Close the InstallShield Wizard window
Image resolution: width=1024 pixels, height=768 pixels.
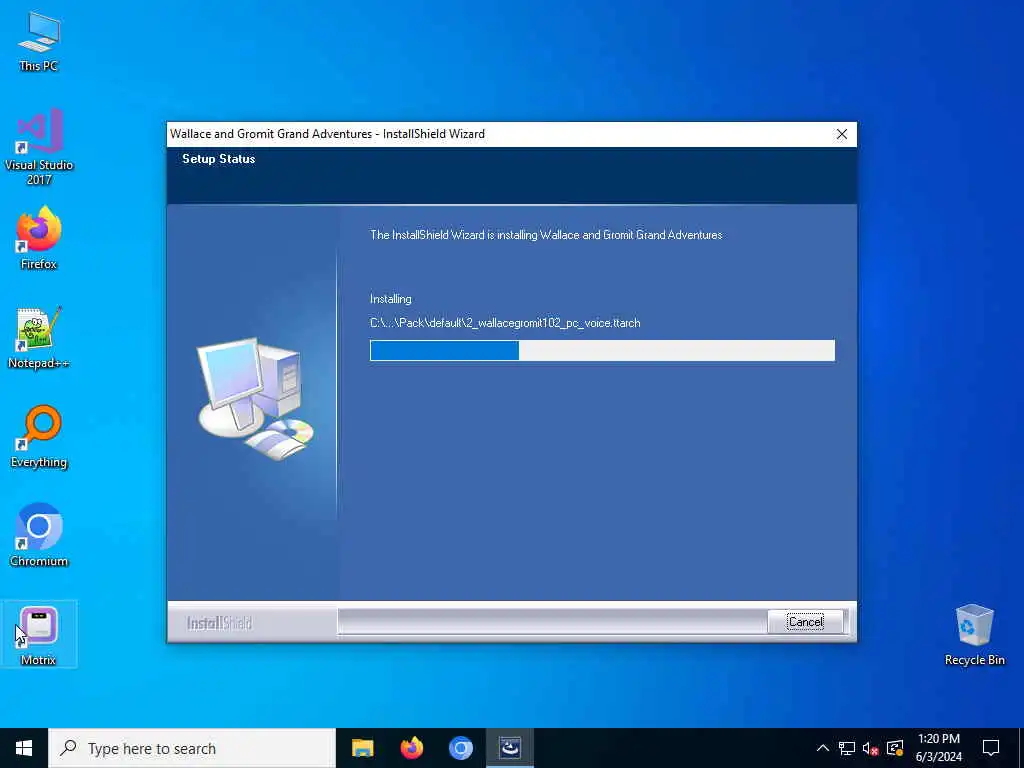[842, 134]
